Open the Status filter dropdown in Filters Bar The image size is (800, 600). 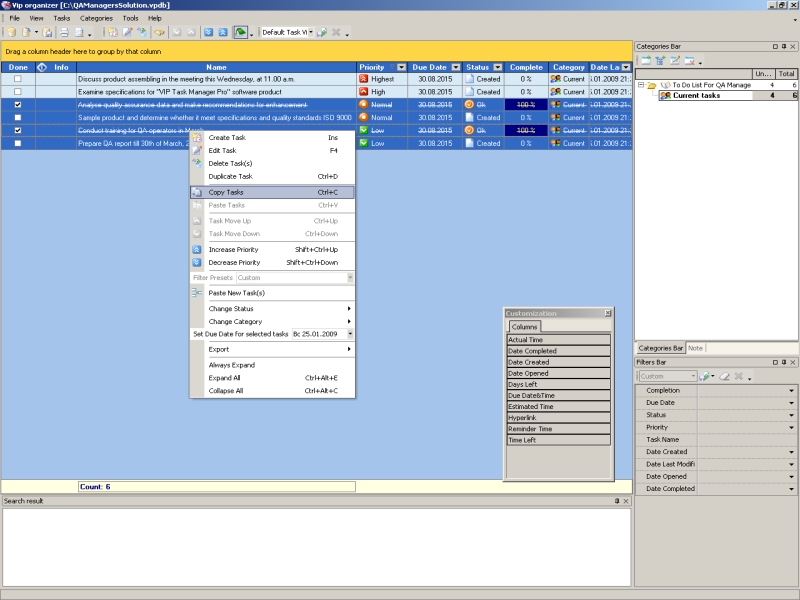pyautogui.click(x=791, y=415)
